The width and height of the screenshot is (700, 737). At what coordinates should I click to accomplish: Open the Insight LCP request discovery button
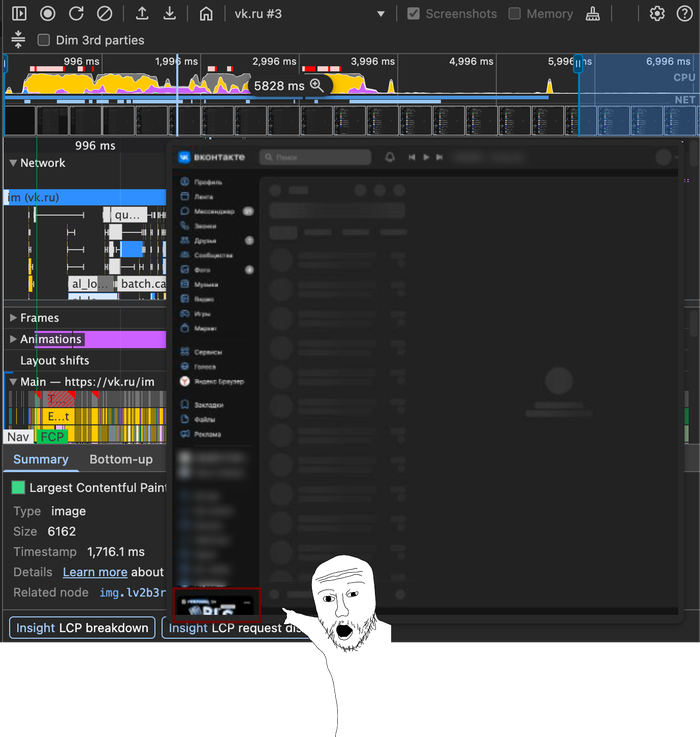click(x=235, y=628)
